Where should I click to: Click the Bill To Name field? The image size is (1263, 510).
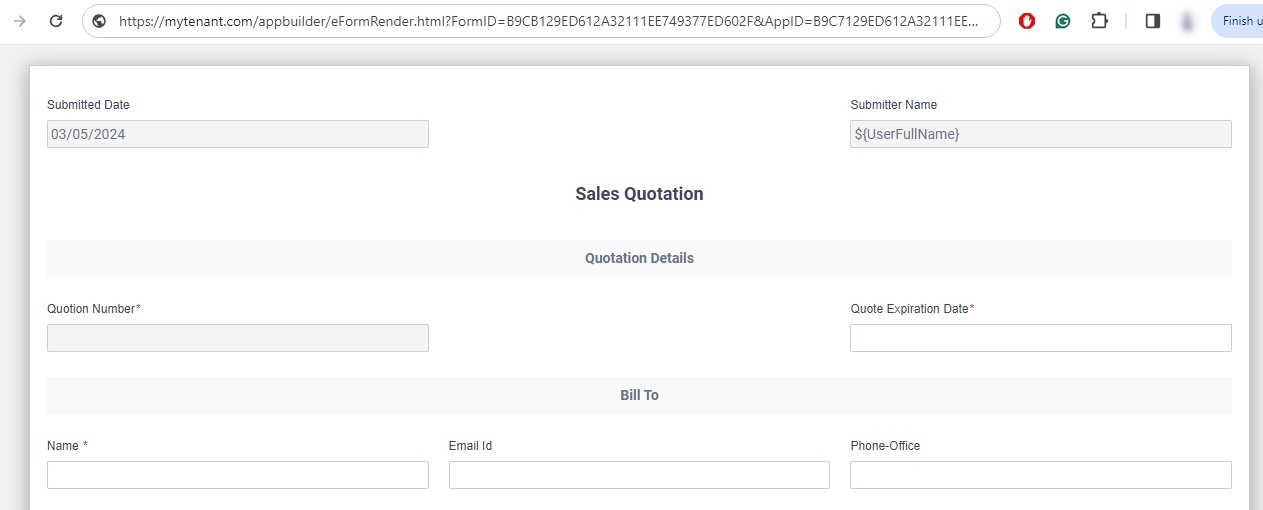click(238, 475)
